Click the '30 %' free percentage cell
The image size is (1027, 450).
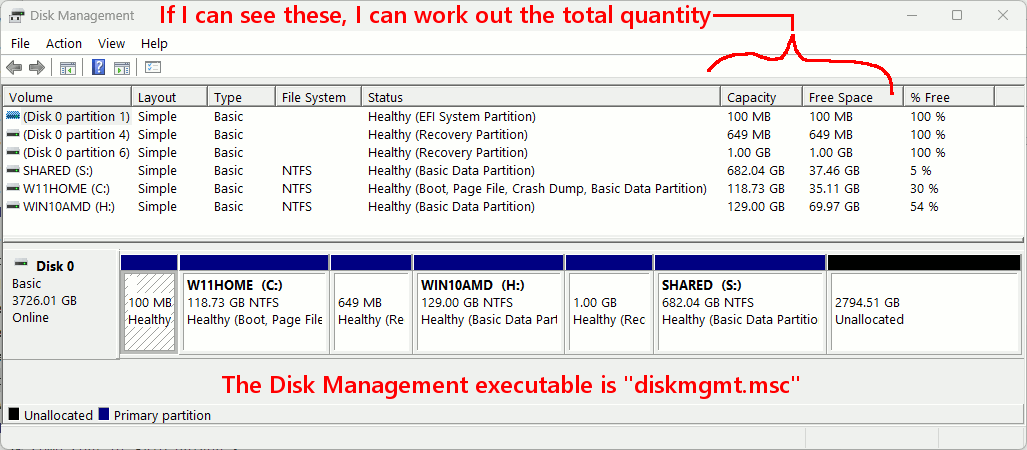(924, 189)
